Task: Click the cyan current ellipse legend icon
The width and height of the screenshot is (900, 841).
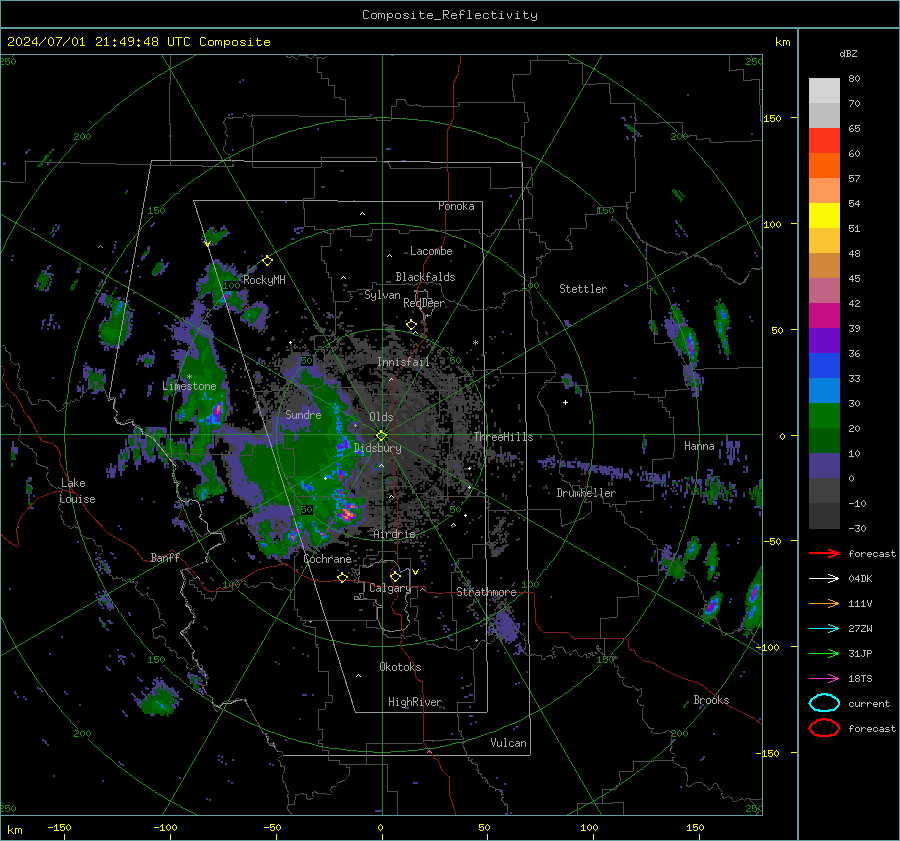Action: click(824, 703)
